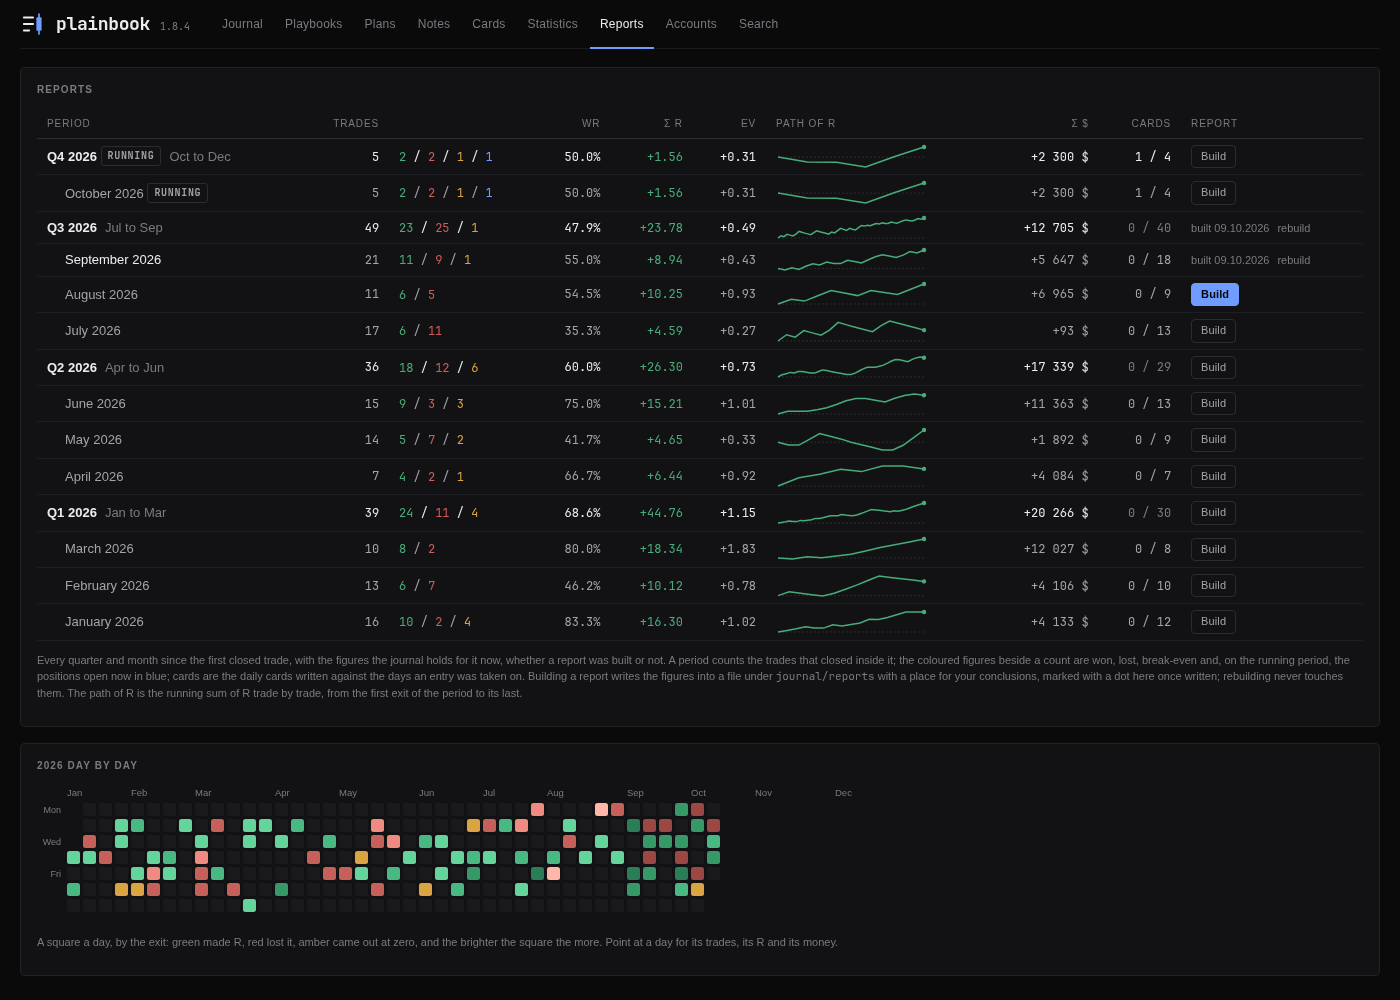Click the 0 / 29 cards count for Q2 2026

1149,367
